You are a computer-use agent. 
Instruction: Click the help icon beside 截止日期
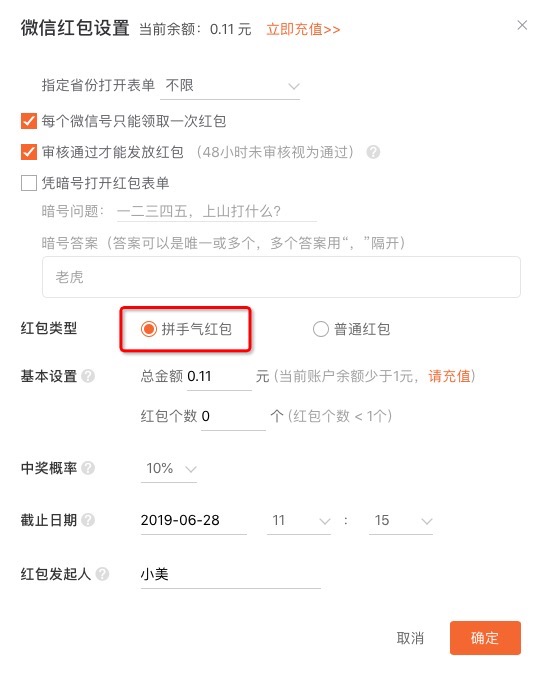88,520
